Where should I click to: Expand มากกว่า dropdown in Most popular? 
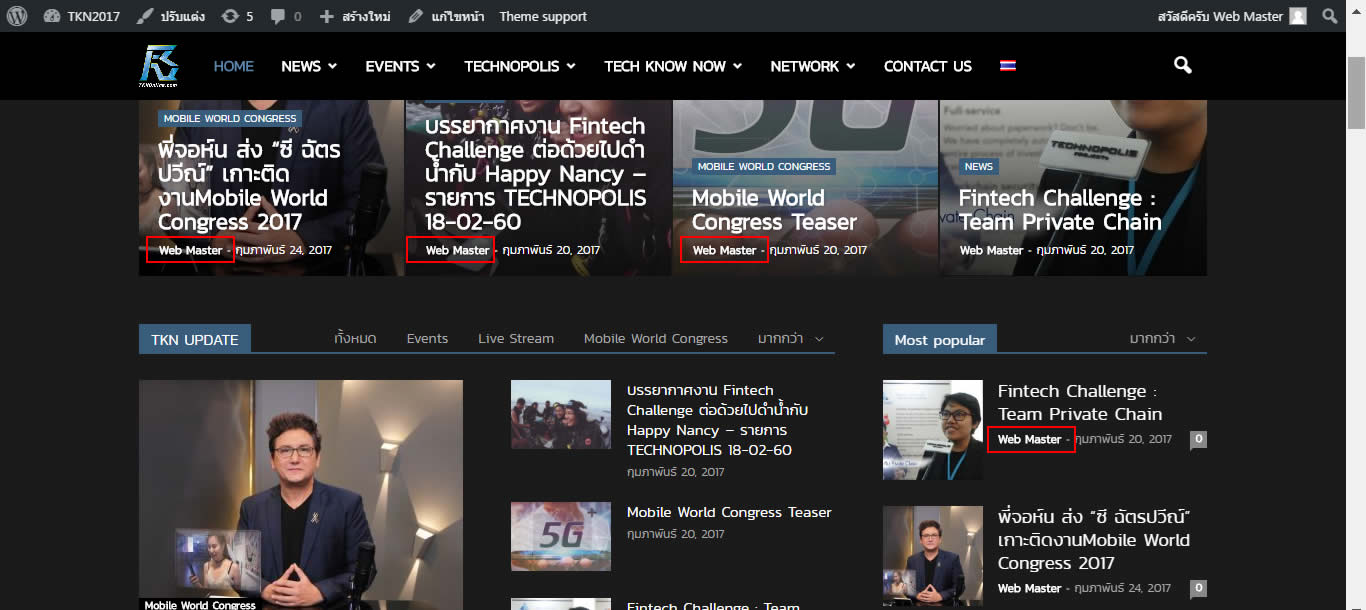(x=1163, y=338)
